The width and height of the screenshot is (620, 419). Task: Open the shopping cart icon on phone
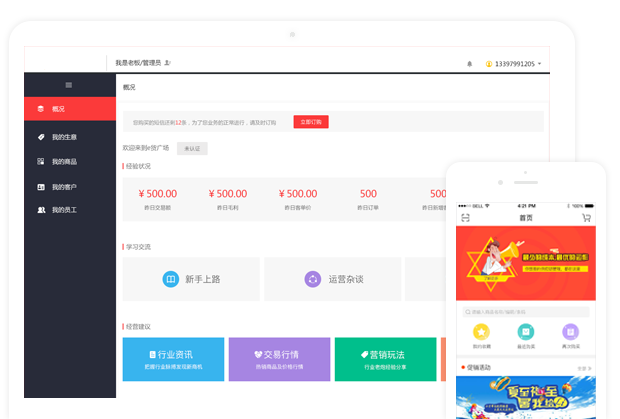[586, 217]
